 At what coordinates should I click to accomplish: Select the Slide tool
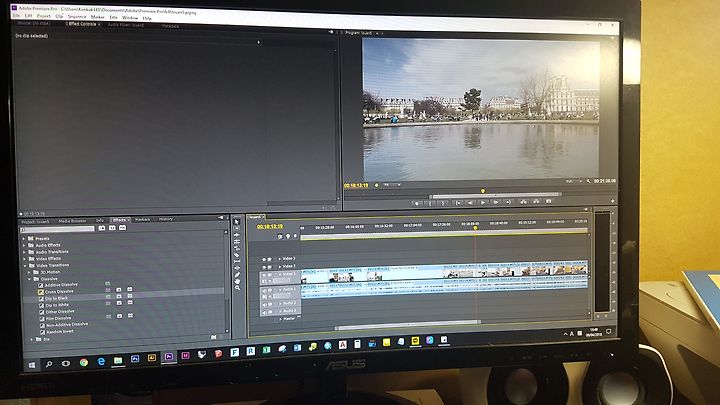click(x=237, y=268)
